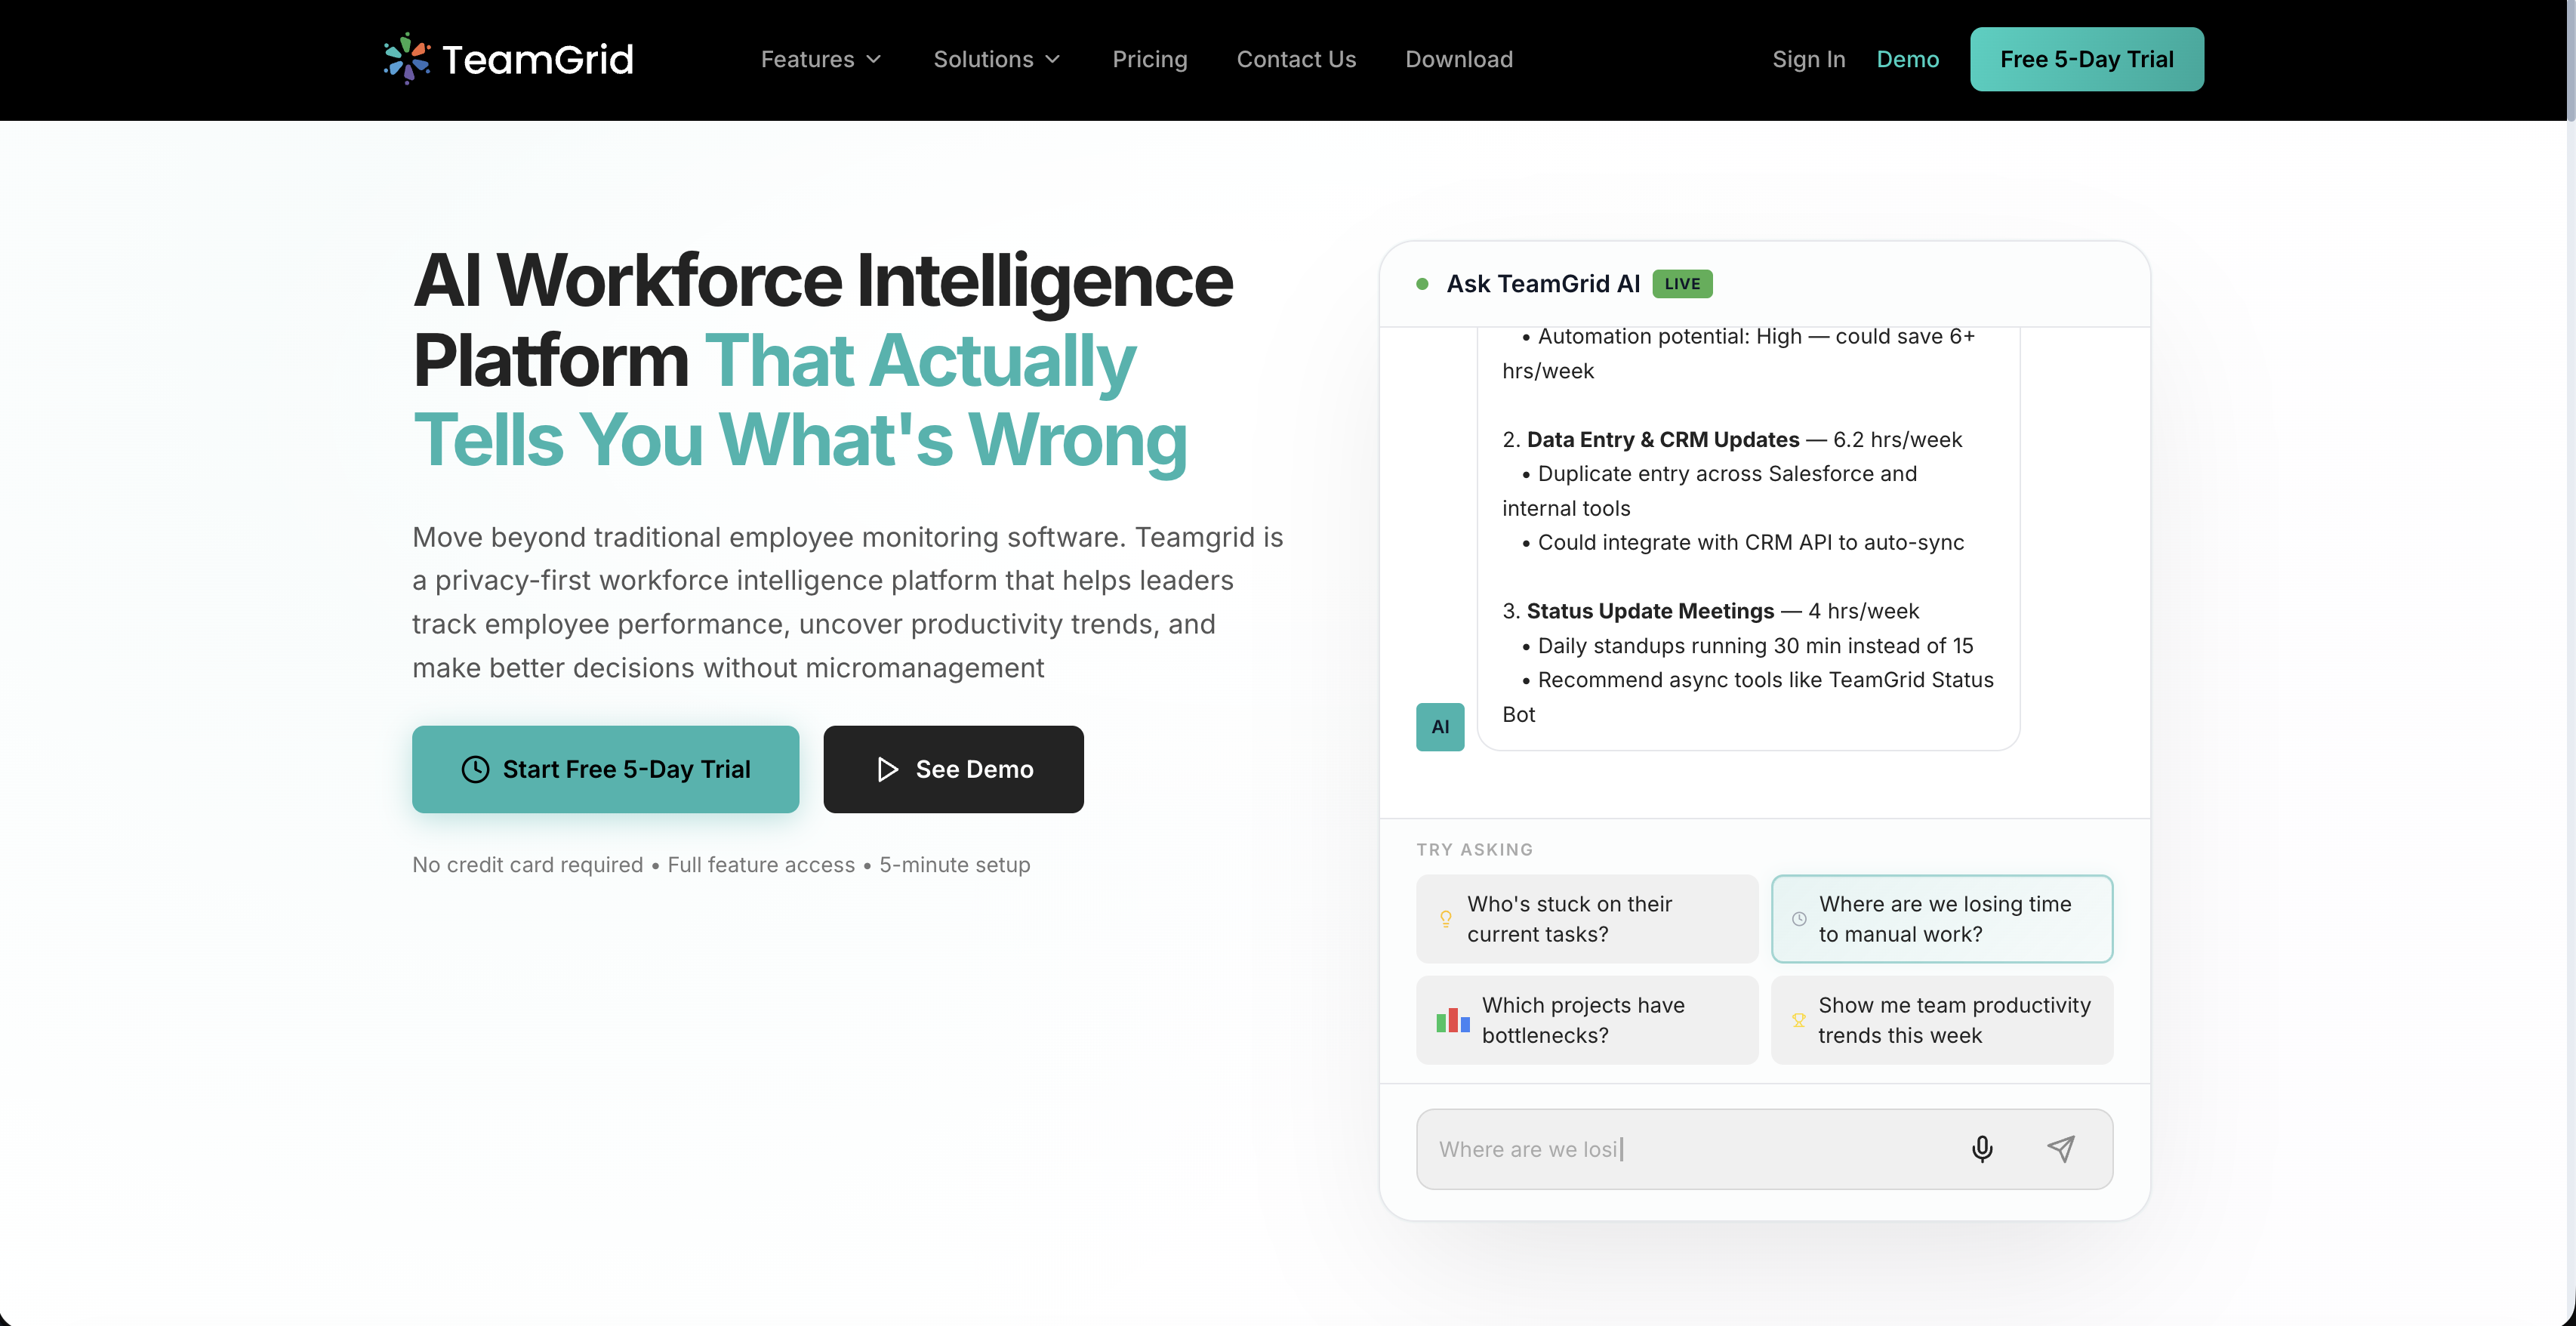Click the lightbulb icon beside stuck tasks
The width and height of the screenshot is (2576, 1326).
click(1445, 919)
